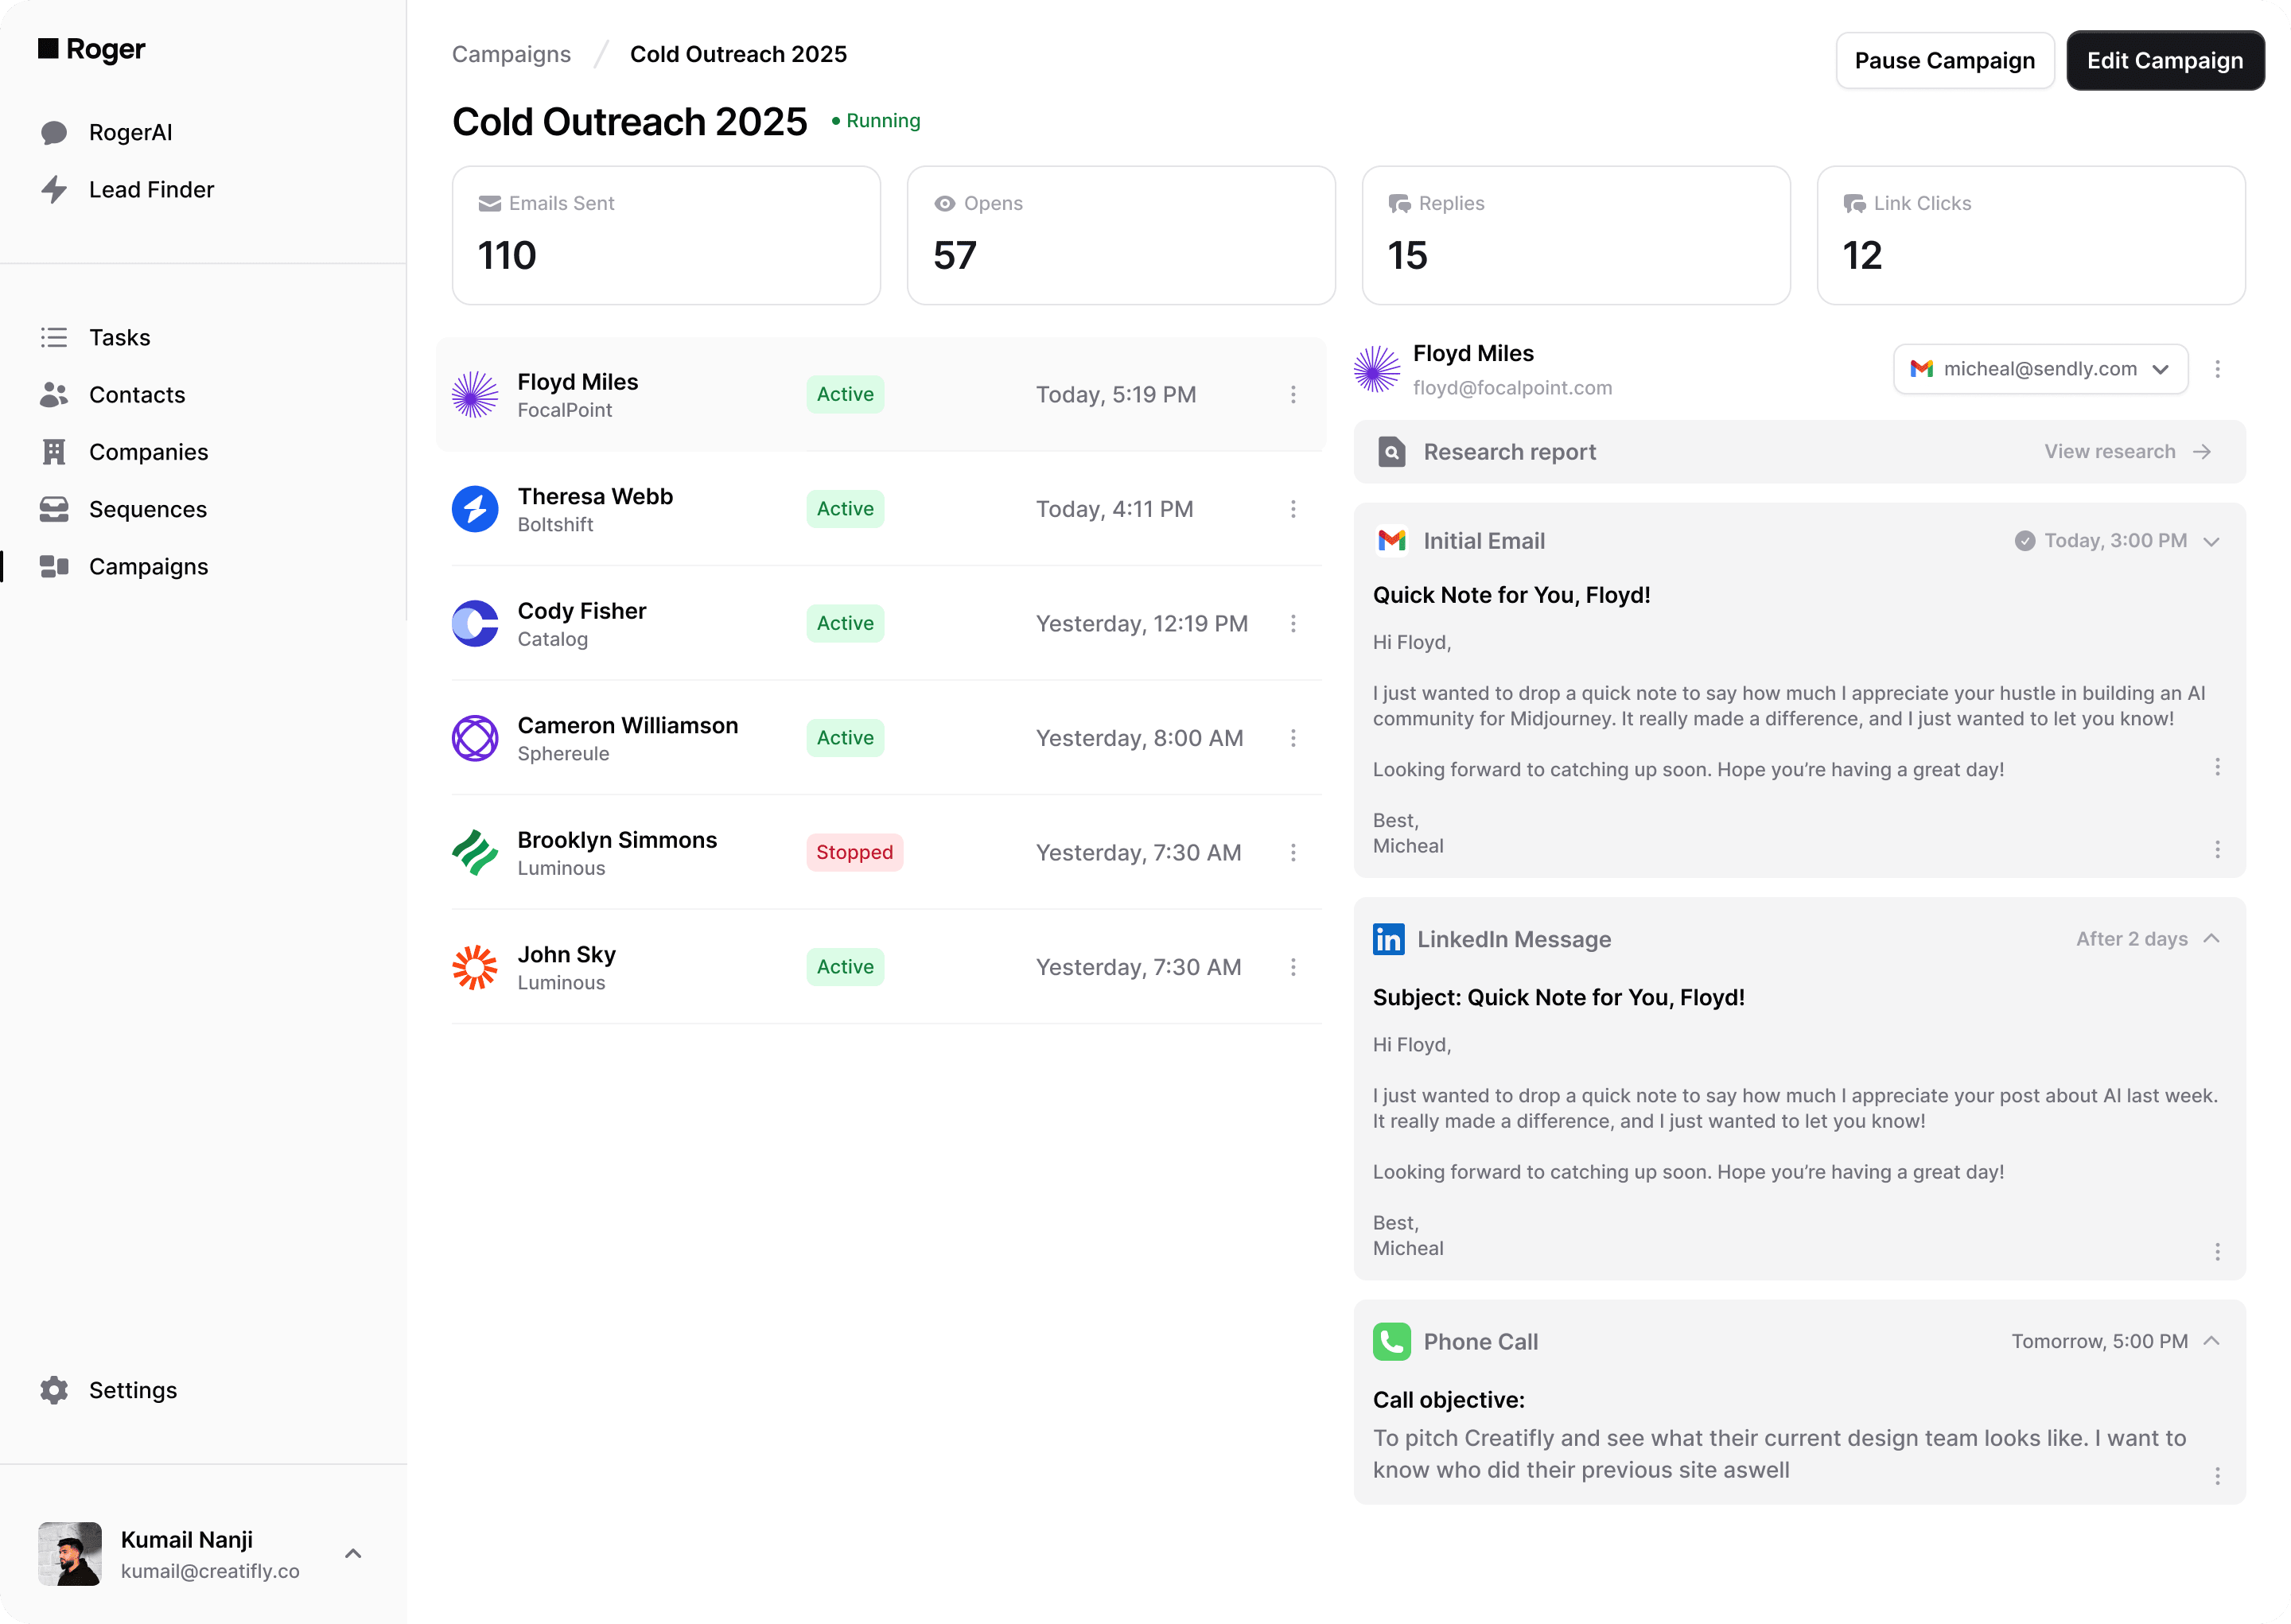
Task: Open the Settings gear icon
Action: (x=53, y=1390)
